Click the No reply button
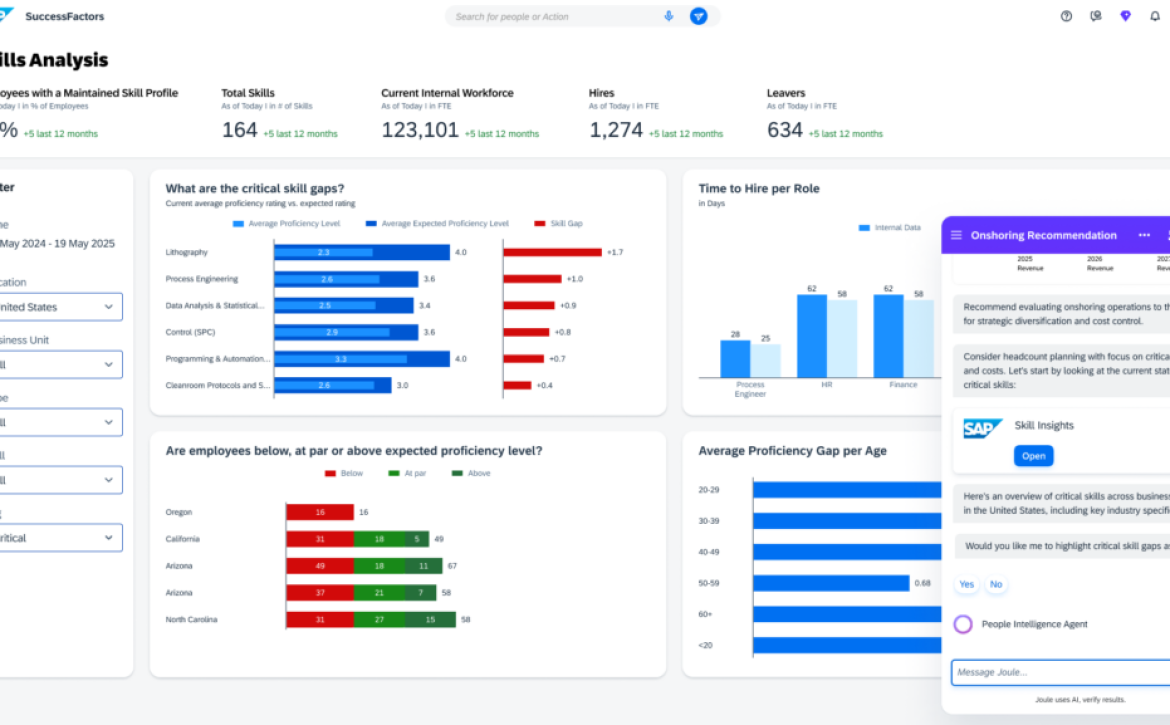The height and width of the screenshot is (725, 1170). tap(996, 584)
